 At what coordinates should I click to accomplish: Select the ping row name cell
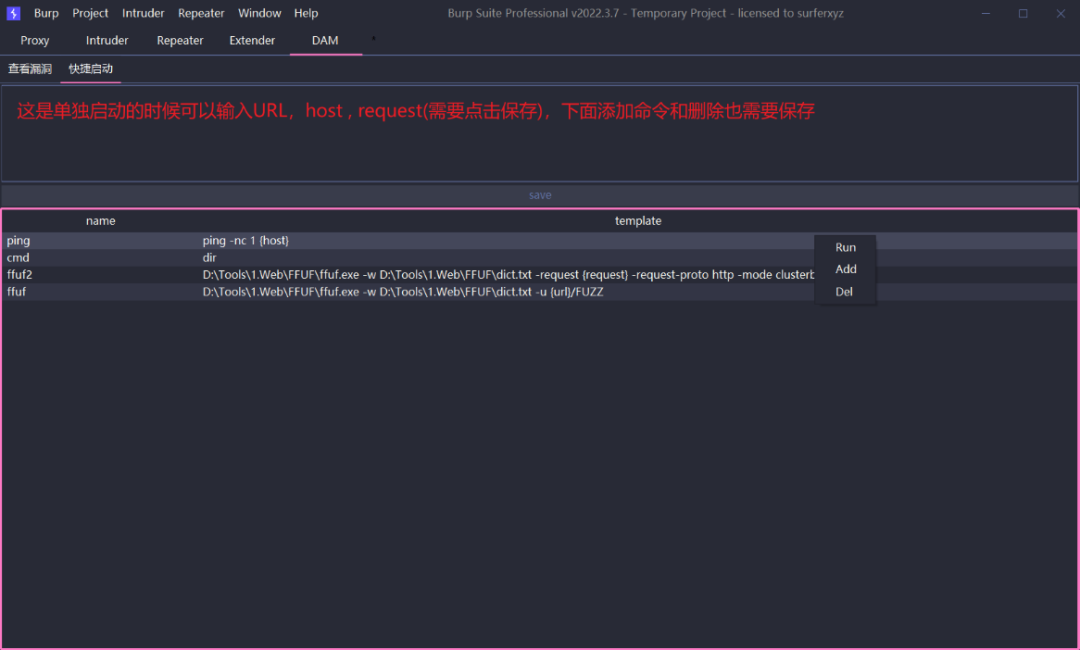point(101,240)
